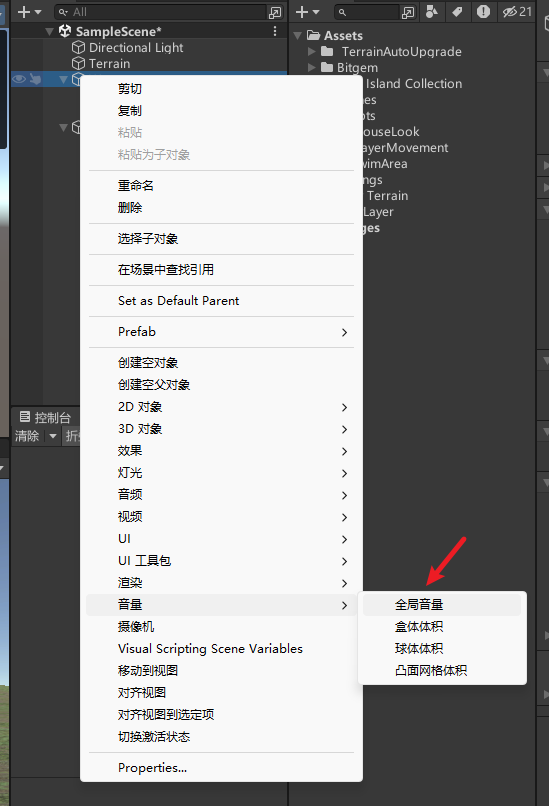549x806 pixels.
Task: Toggle scene visibility eye on selected row
Action: pos(19,79)
